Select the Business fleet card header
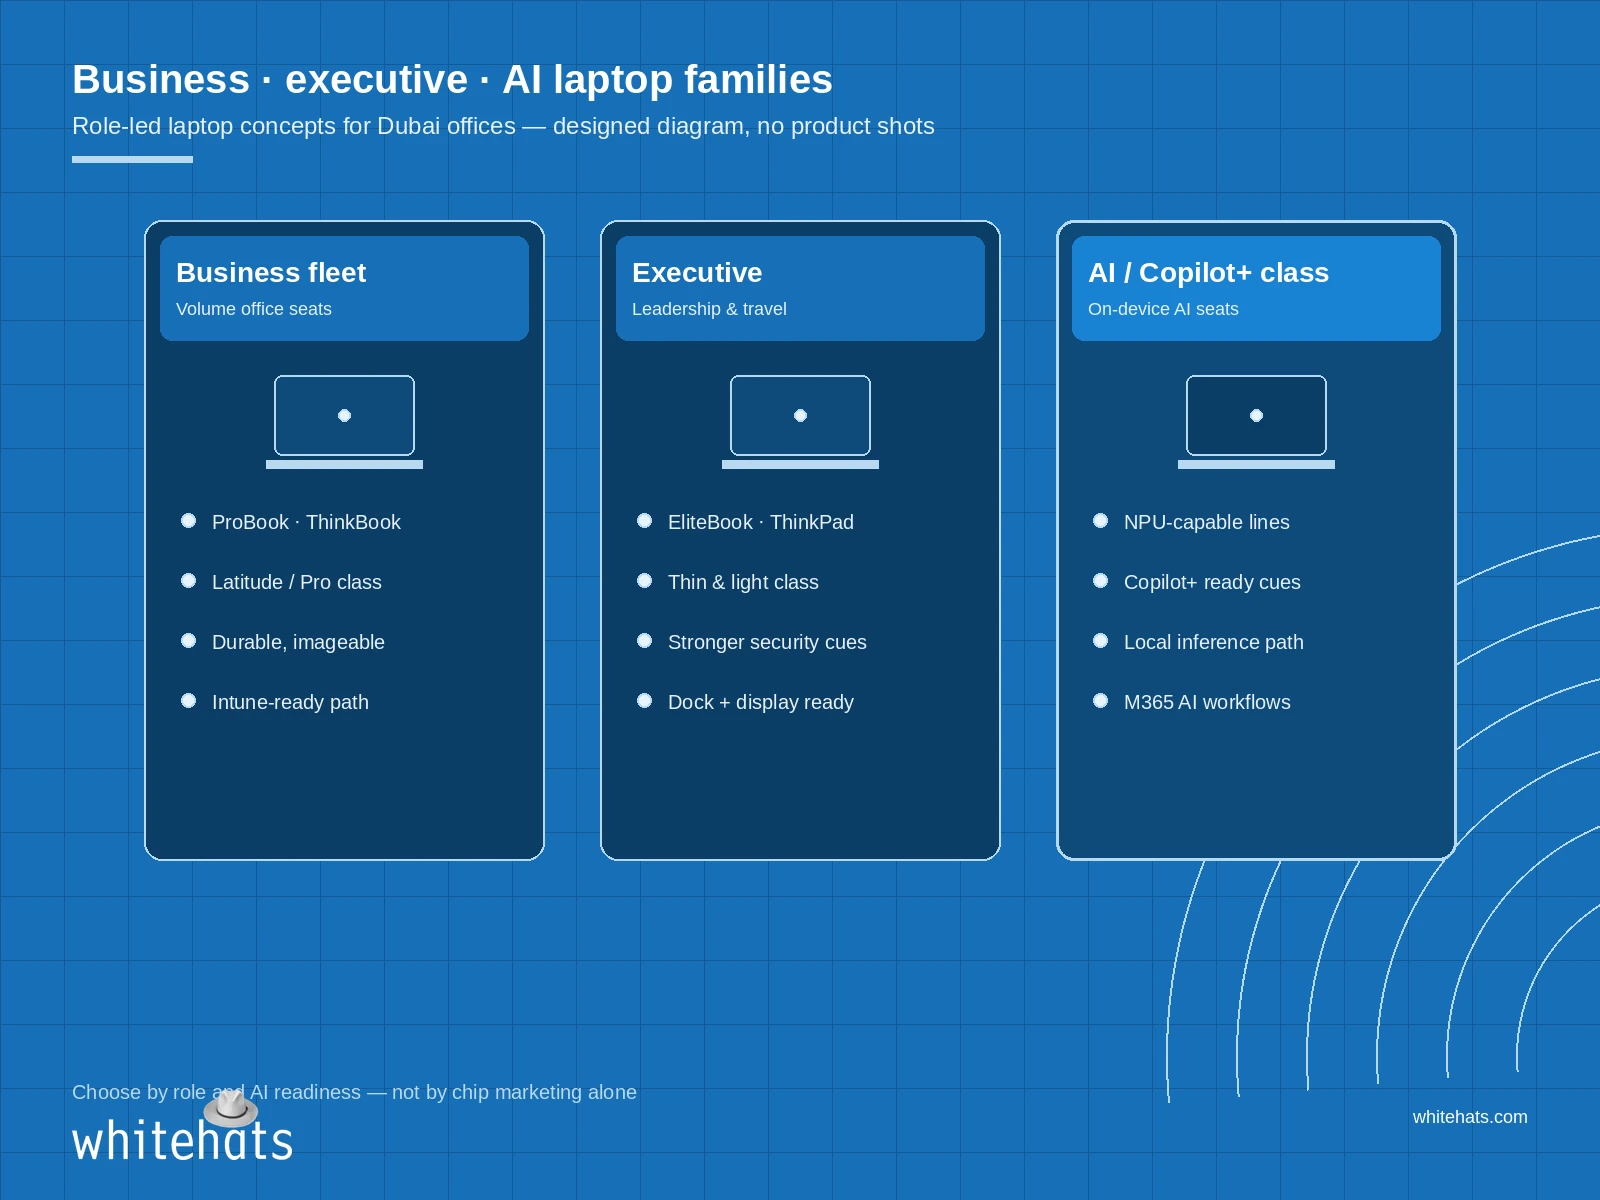This screenshot has width=1600, height=1200. point(344,288)
